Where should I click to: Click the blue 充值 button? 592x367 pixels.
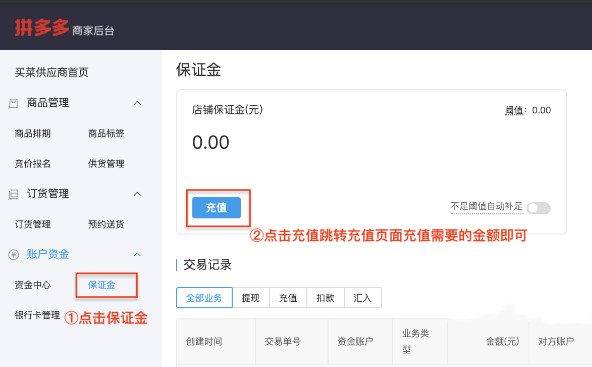click(216, 207)
